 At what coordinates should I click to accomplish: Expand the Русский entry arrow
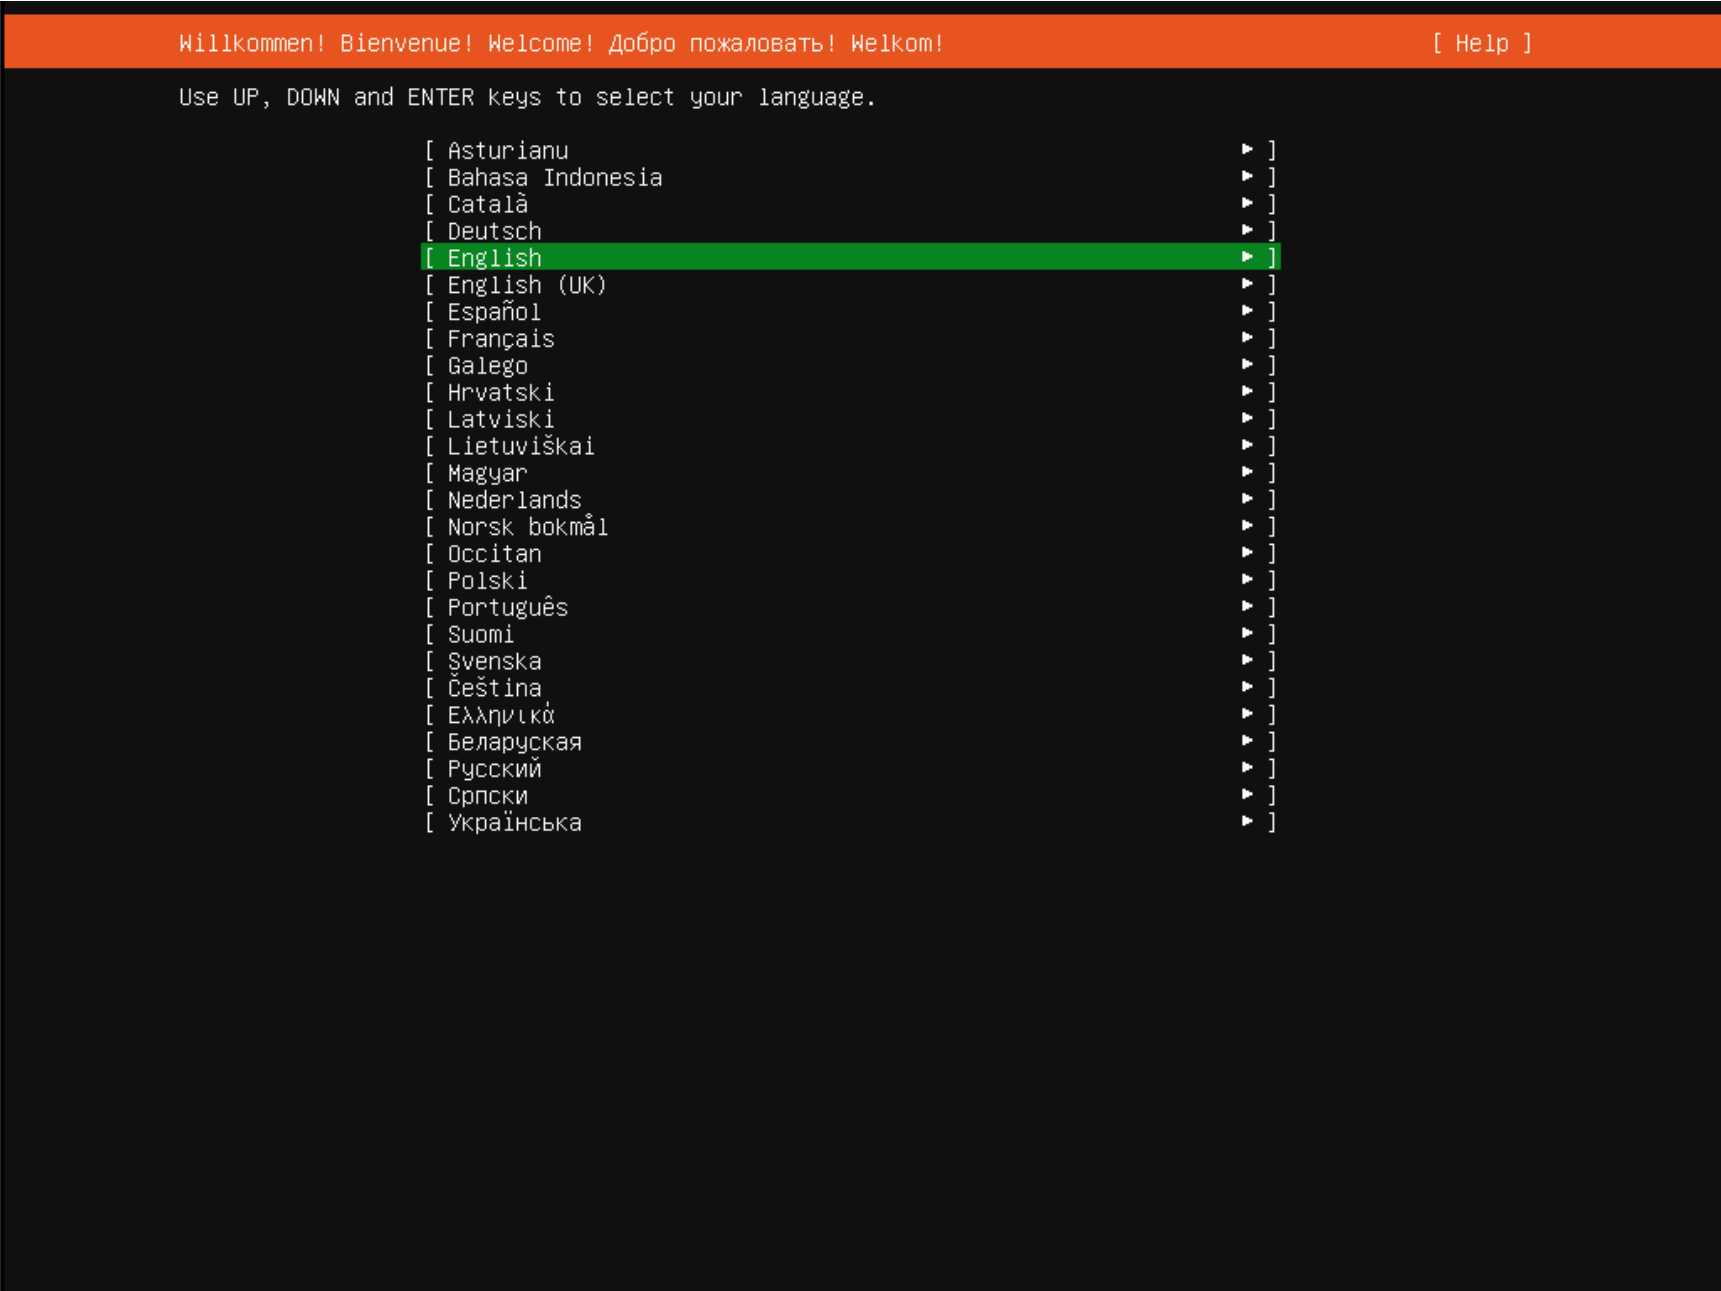pyautogui.click(x=1247, y=768)
